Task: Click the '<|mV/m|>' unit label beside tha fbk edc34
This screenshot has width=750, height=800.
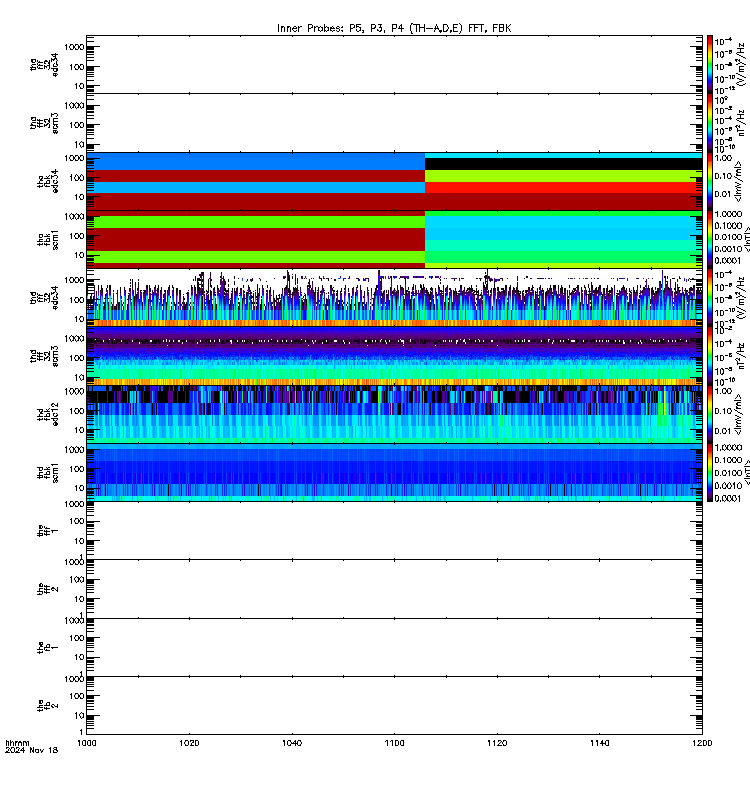Action: (x=738, y=182)
